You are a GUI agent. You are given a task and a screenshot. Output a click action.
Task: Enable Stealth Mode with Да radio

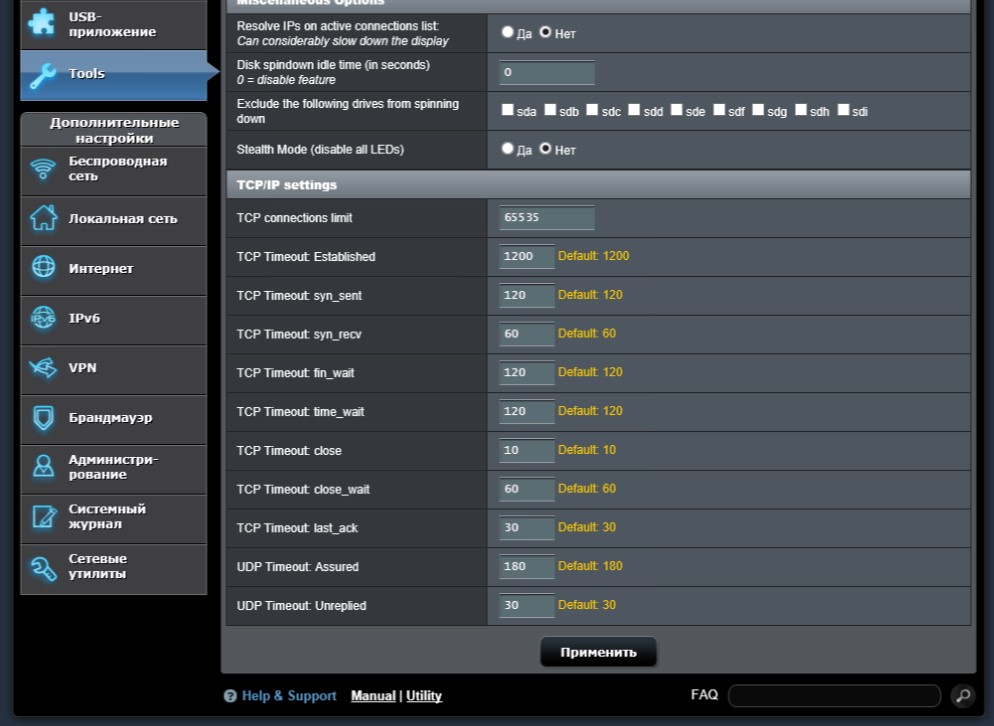tap(508, 149)
